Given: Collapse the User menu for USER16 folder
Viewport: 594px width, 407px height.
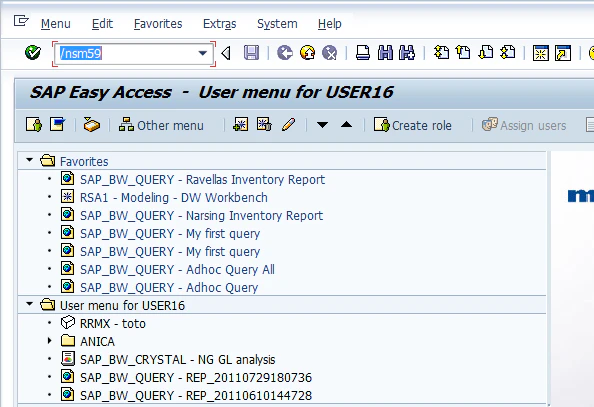Looking at the screenshot, I should [x=30, y=304].
